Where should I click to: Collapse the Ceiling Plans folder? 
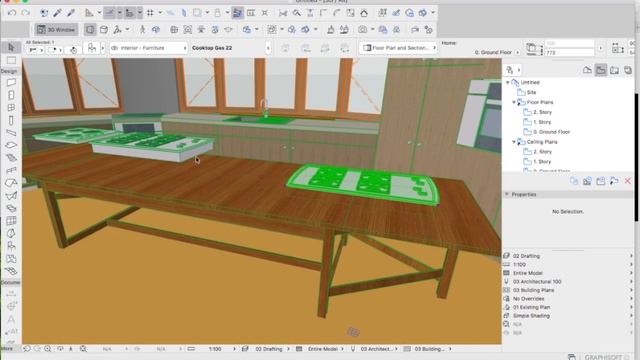(x=514, y=142)
